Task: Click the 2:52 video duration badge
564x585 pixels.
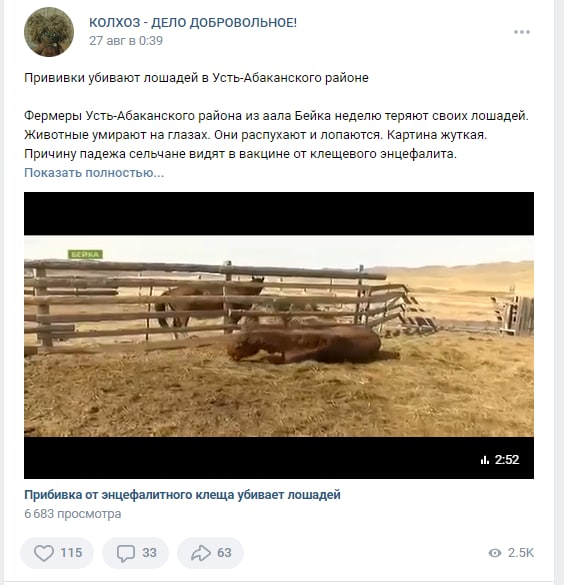Action: [507, 460]
